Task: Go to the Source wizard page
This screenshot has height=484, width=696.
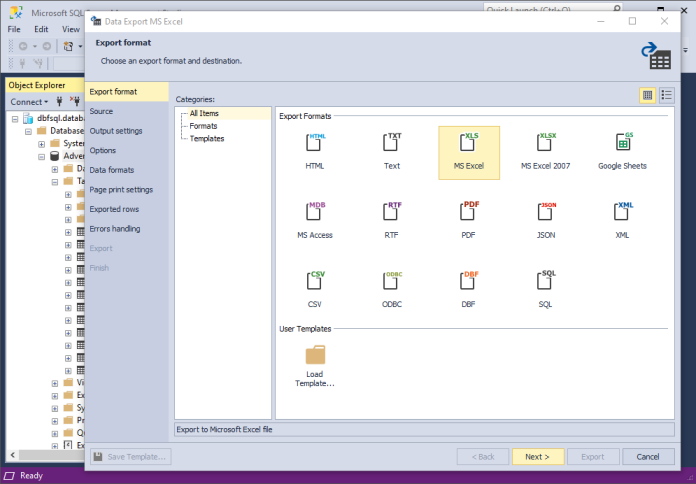Action: pyautogui.click(x=127, y=111)
